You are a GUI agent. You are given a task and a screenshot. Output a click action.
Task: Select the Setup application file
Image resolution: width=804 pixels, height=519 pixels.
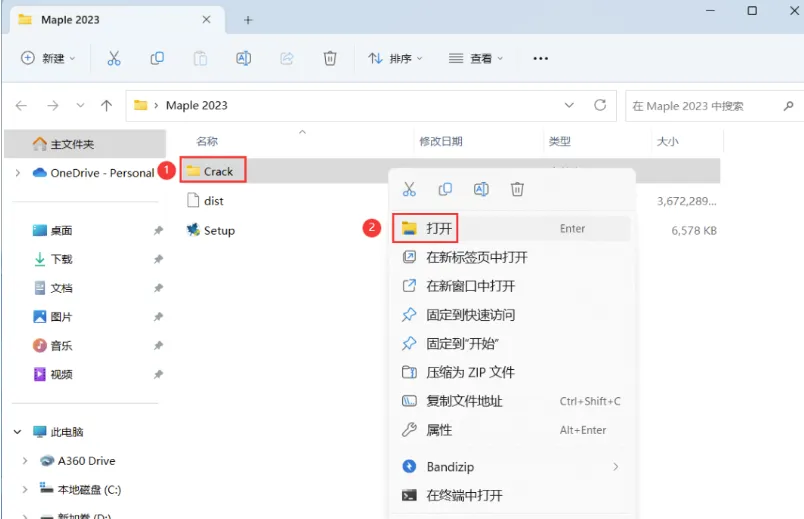[211, 230]
